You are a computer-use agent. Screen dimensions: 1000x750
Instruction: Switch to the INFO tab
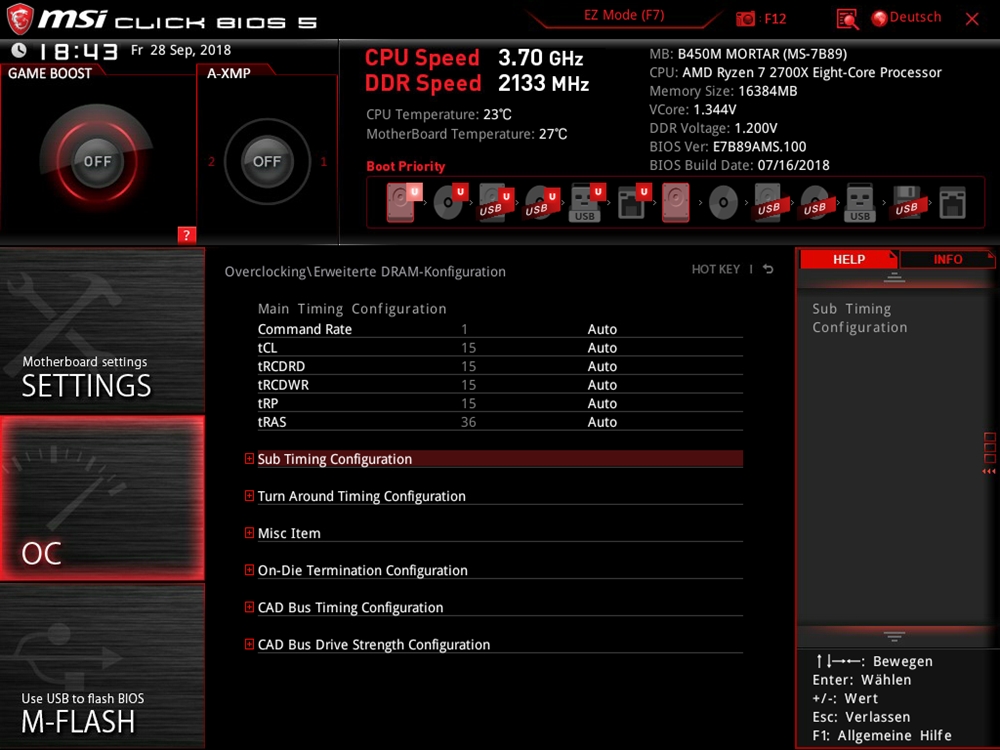(947, 259)
